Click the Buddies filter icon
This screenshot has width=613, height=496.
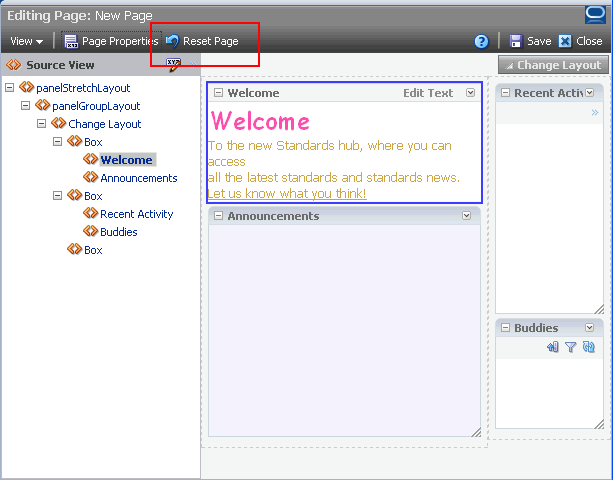[x=571, y=347]
